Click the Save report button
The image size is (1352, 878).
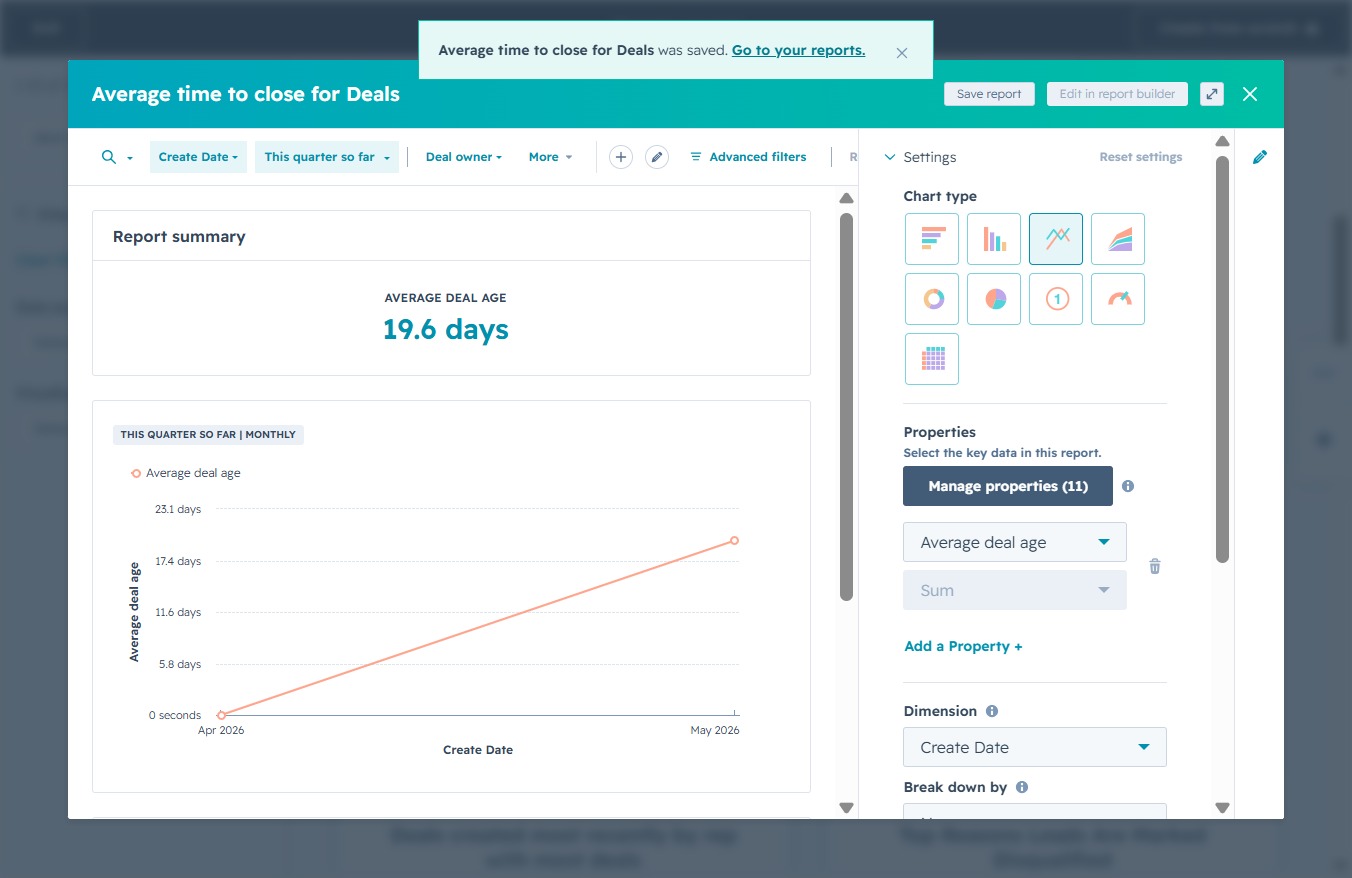[x=989, y=94]
